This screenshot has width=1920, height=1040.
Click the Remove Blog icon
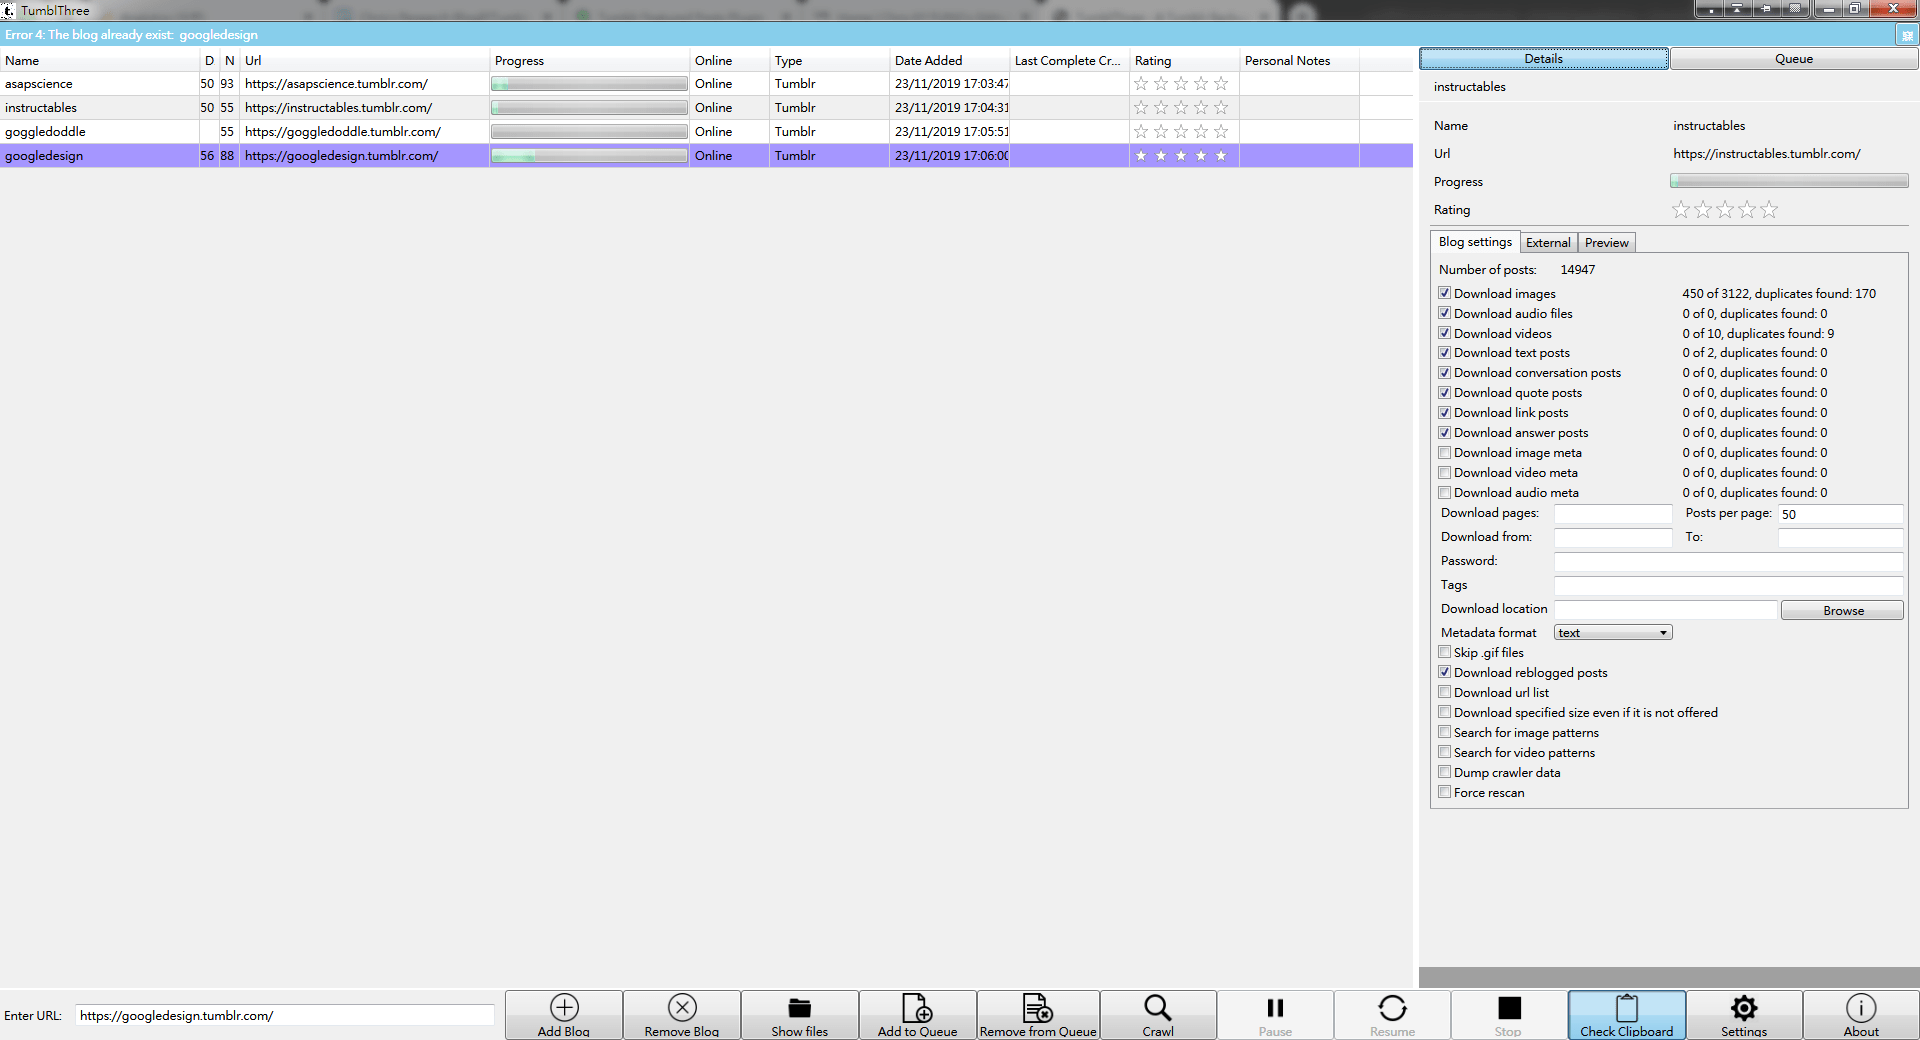682,1007
